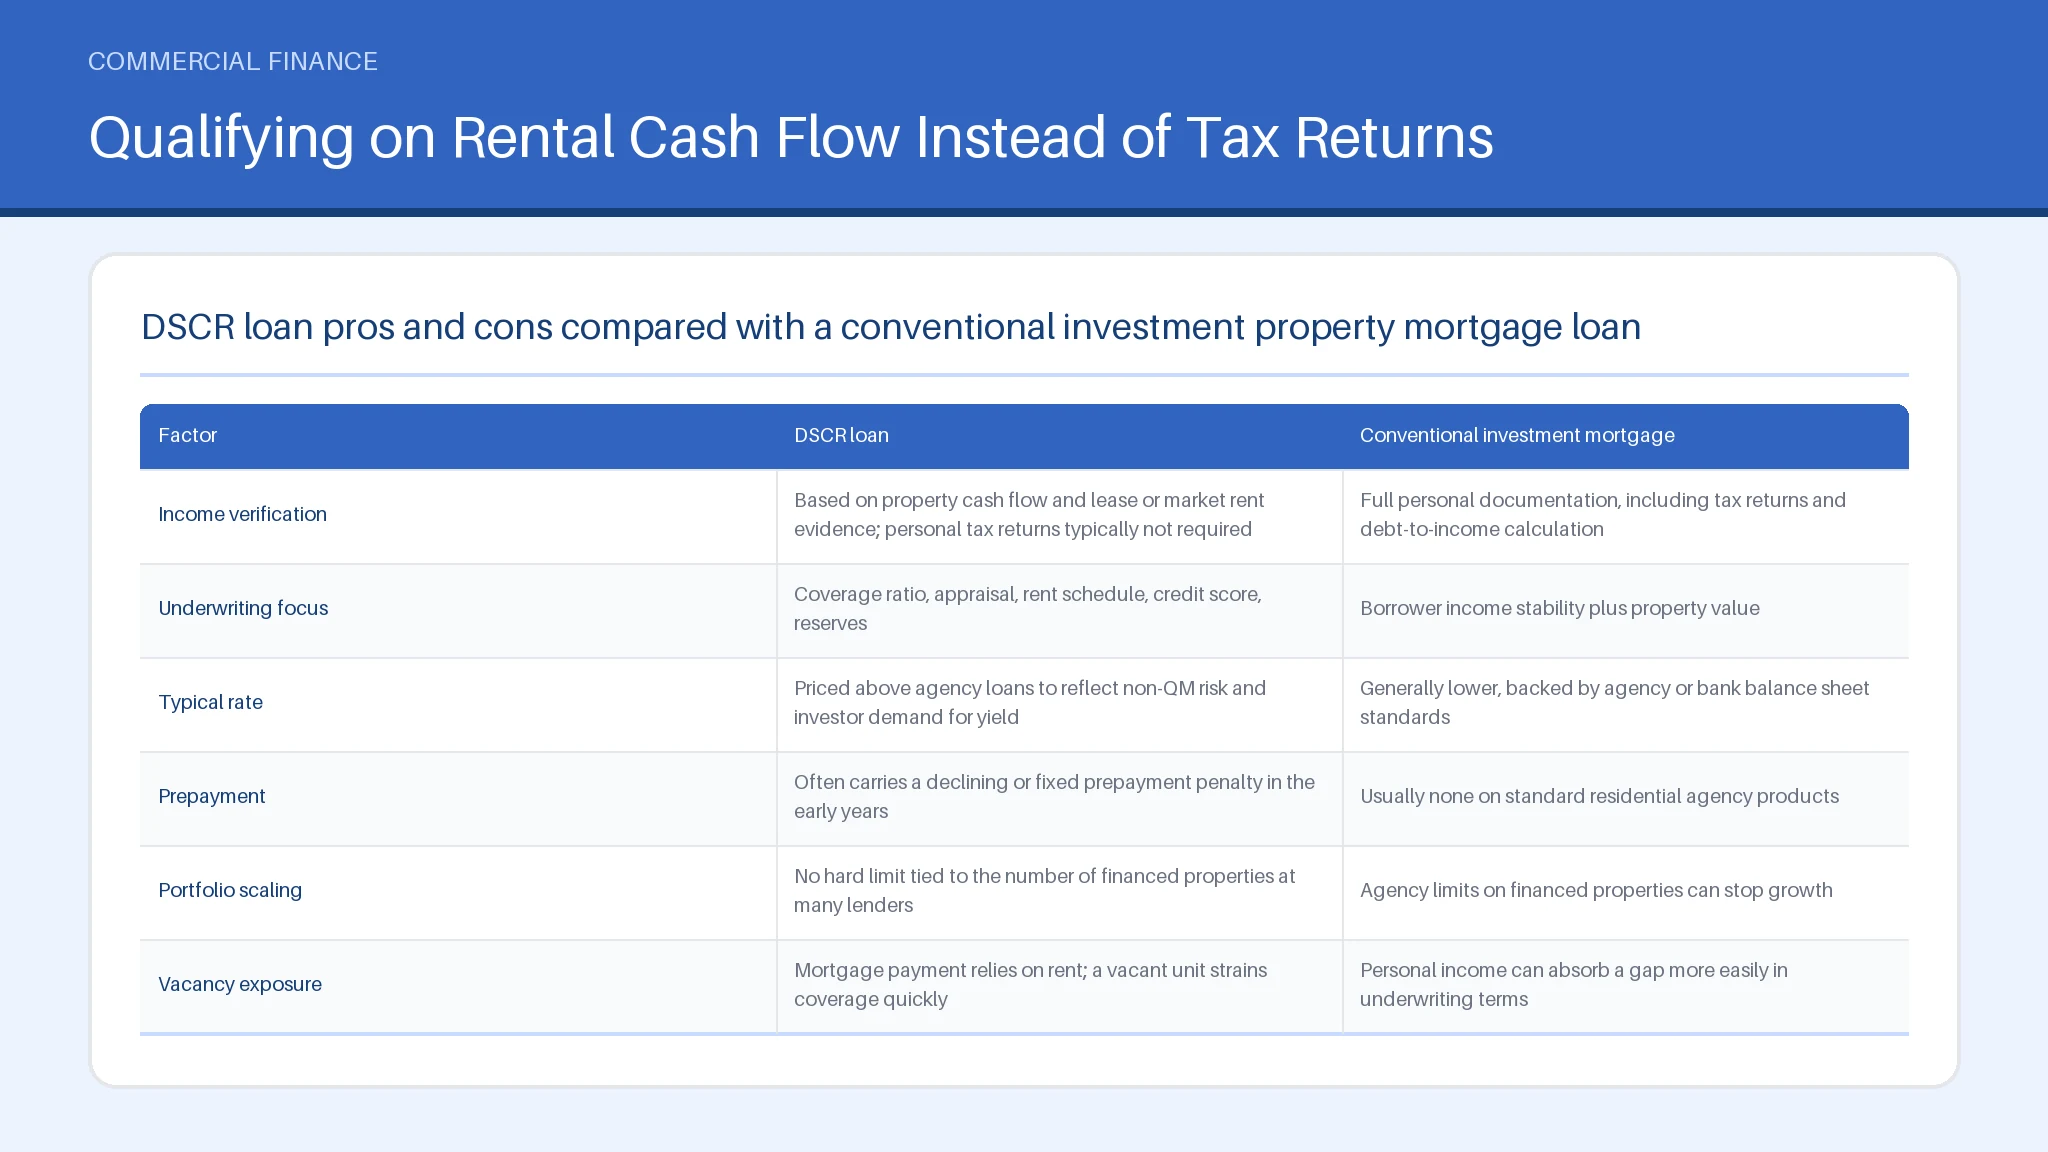Image resolution: width=2048 pixels, height=1152 pixels.
Task: Select the Income verification row label
Action: tap(242, 514)
